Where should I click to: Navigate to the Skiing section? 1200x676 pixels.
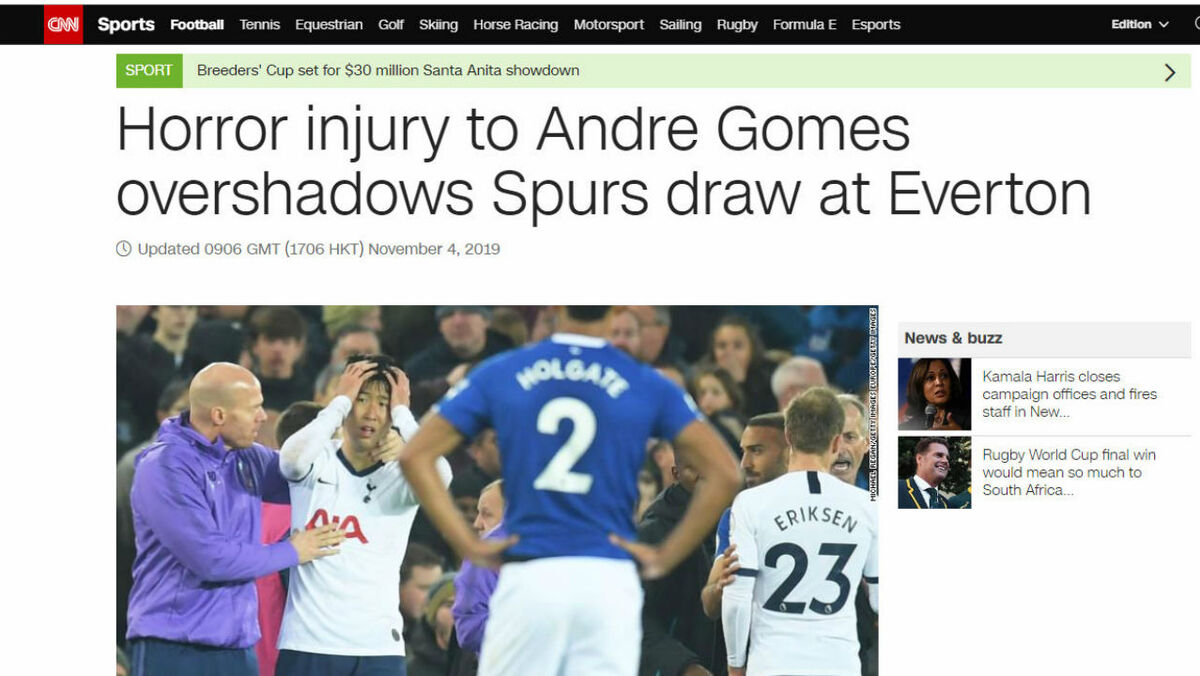[x=438, y=24]
